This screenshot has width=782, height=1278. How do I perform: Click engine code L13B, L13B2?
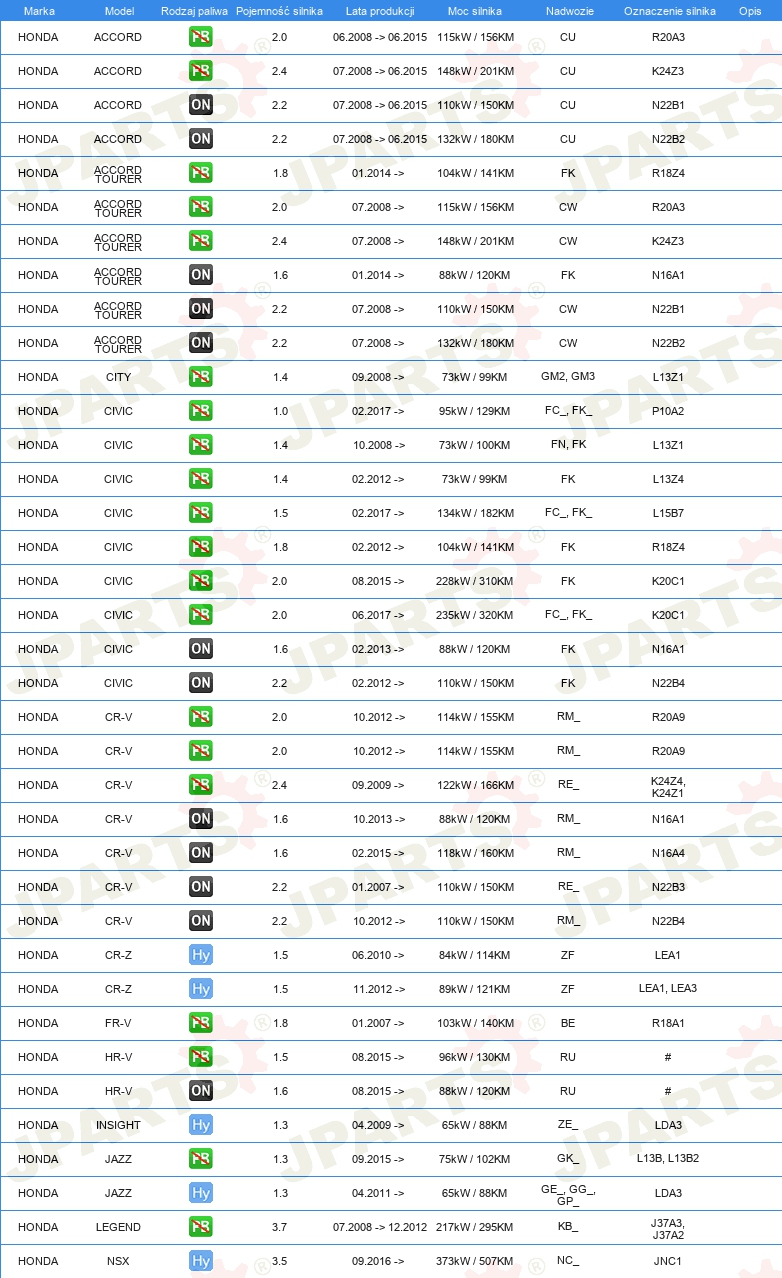[x=668, y=1159]
